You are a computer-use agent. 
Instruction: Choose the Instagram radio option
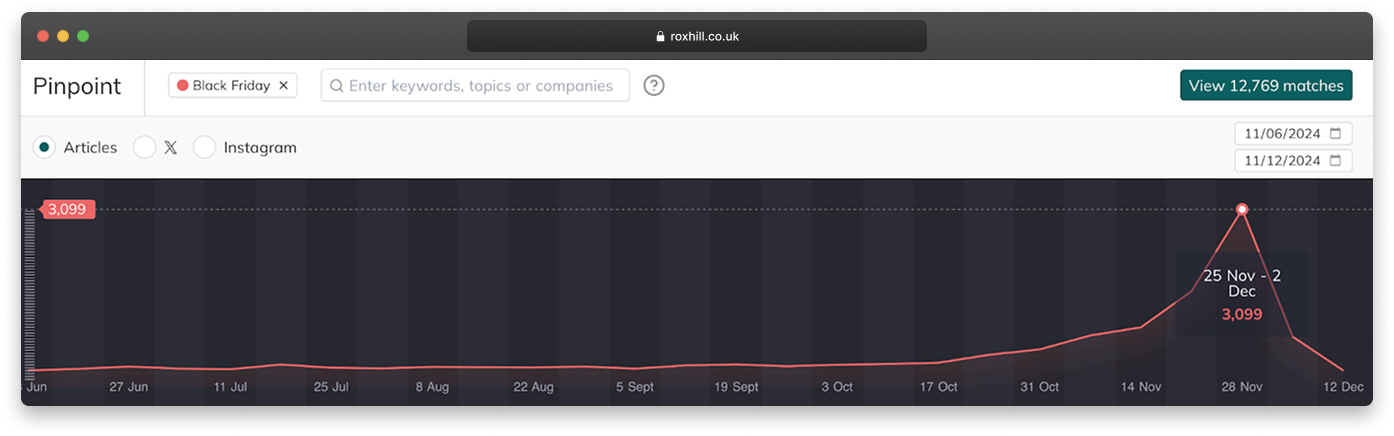(204, 148)
